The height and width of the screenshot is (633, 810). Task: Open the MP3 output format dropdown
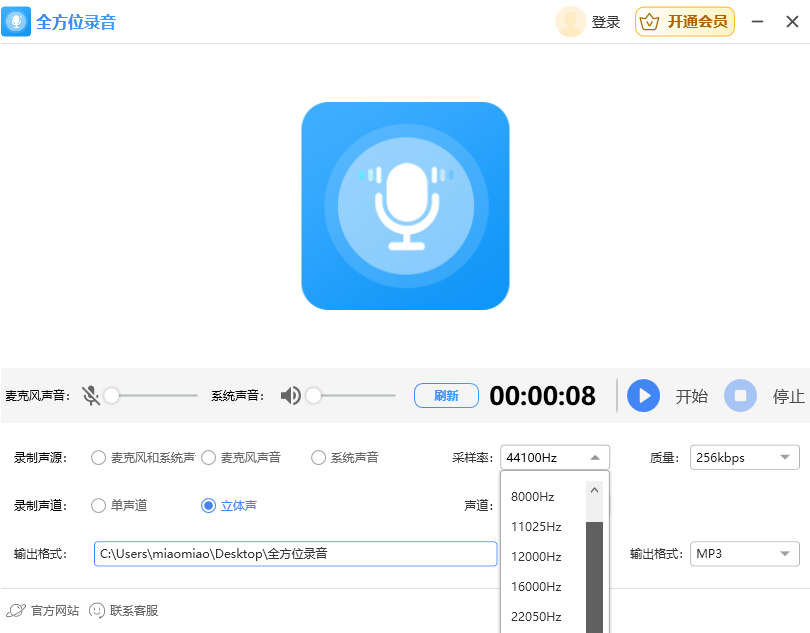coord(744,554)
